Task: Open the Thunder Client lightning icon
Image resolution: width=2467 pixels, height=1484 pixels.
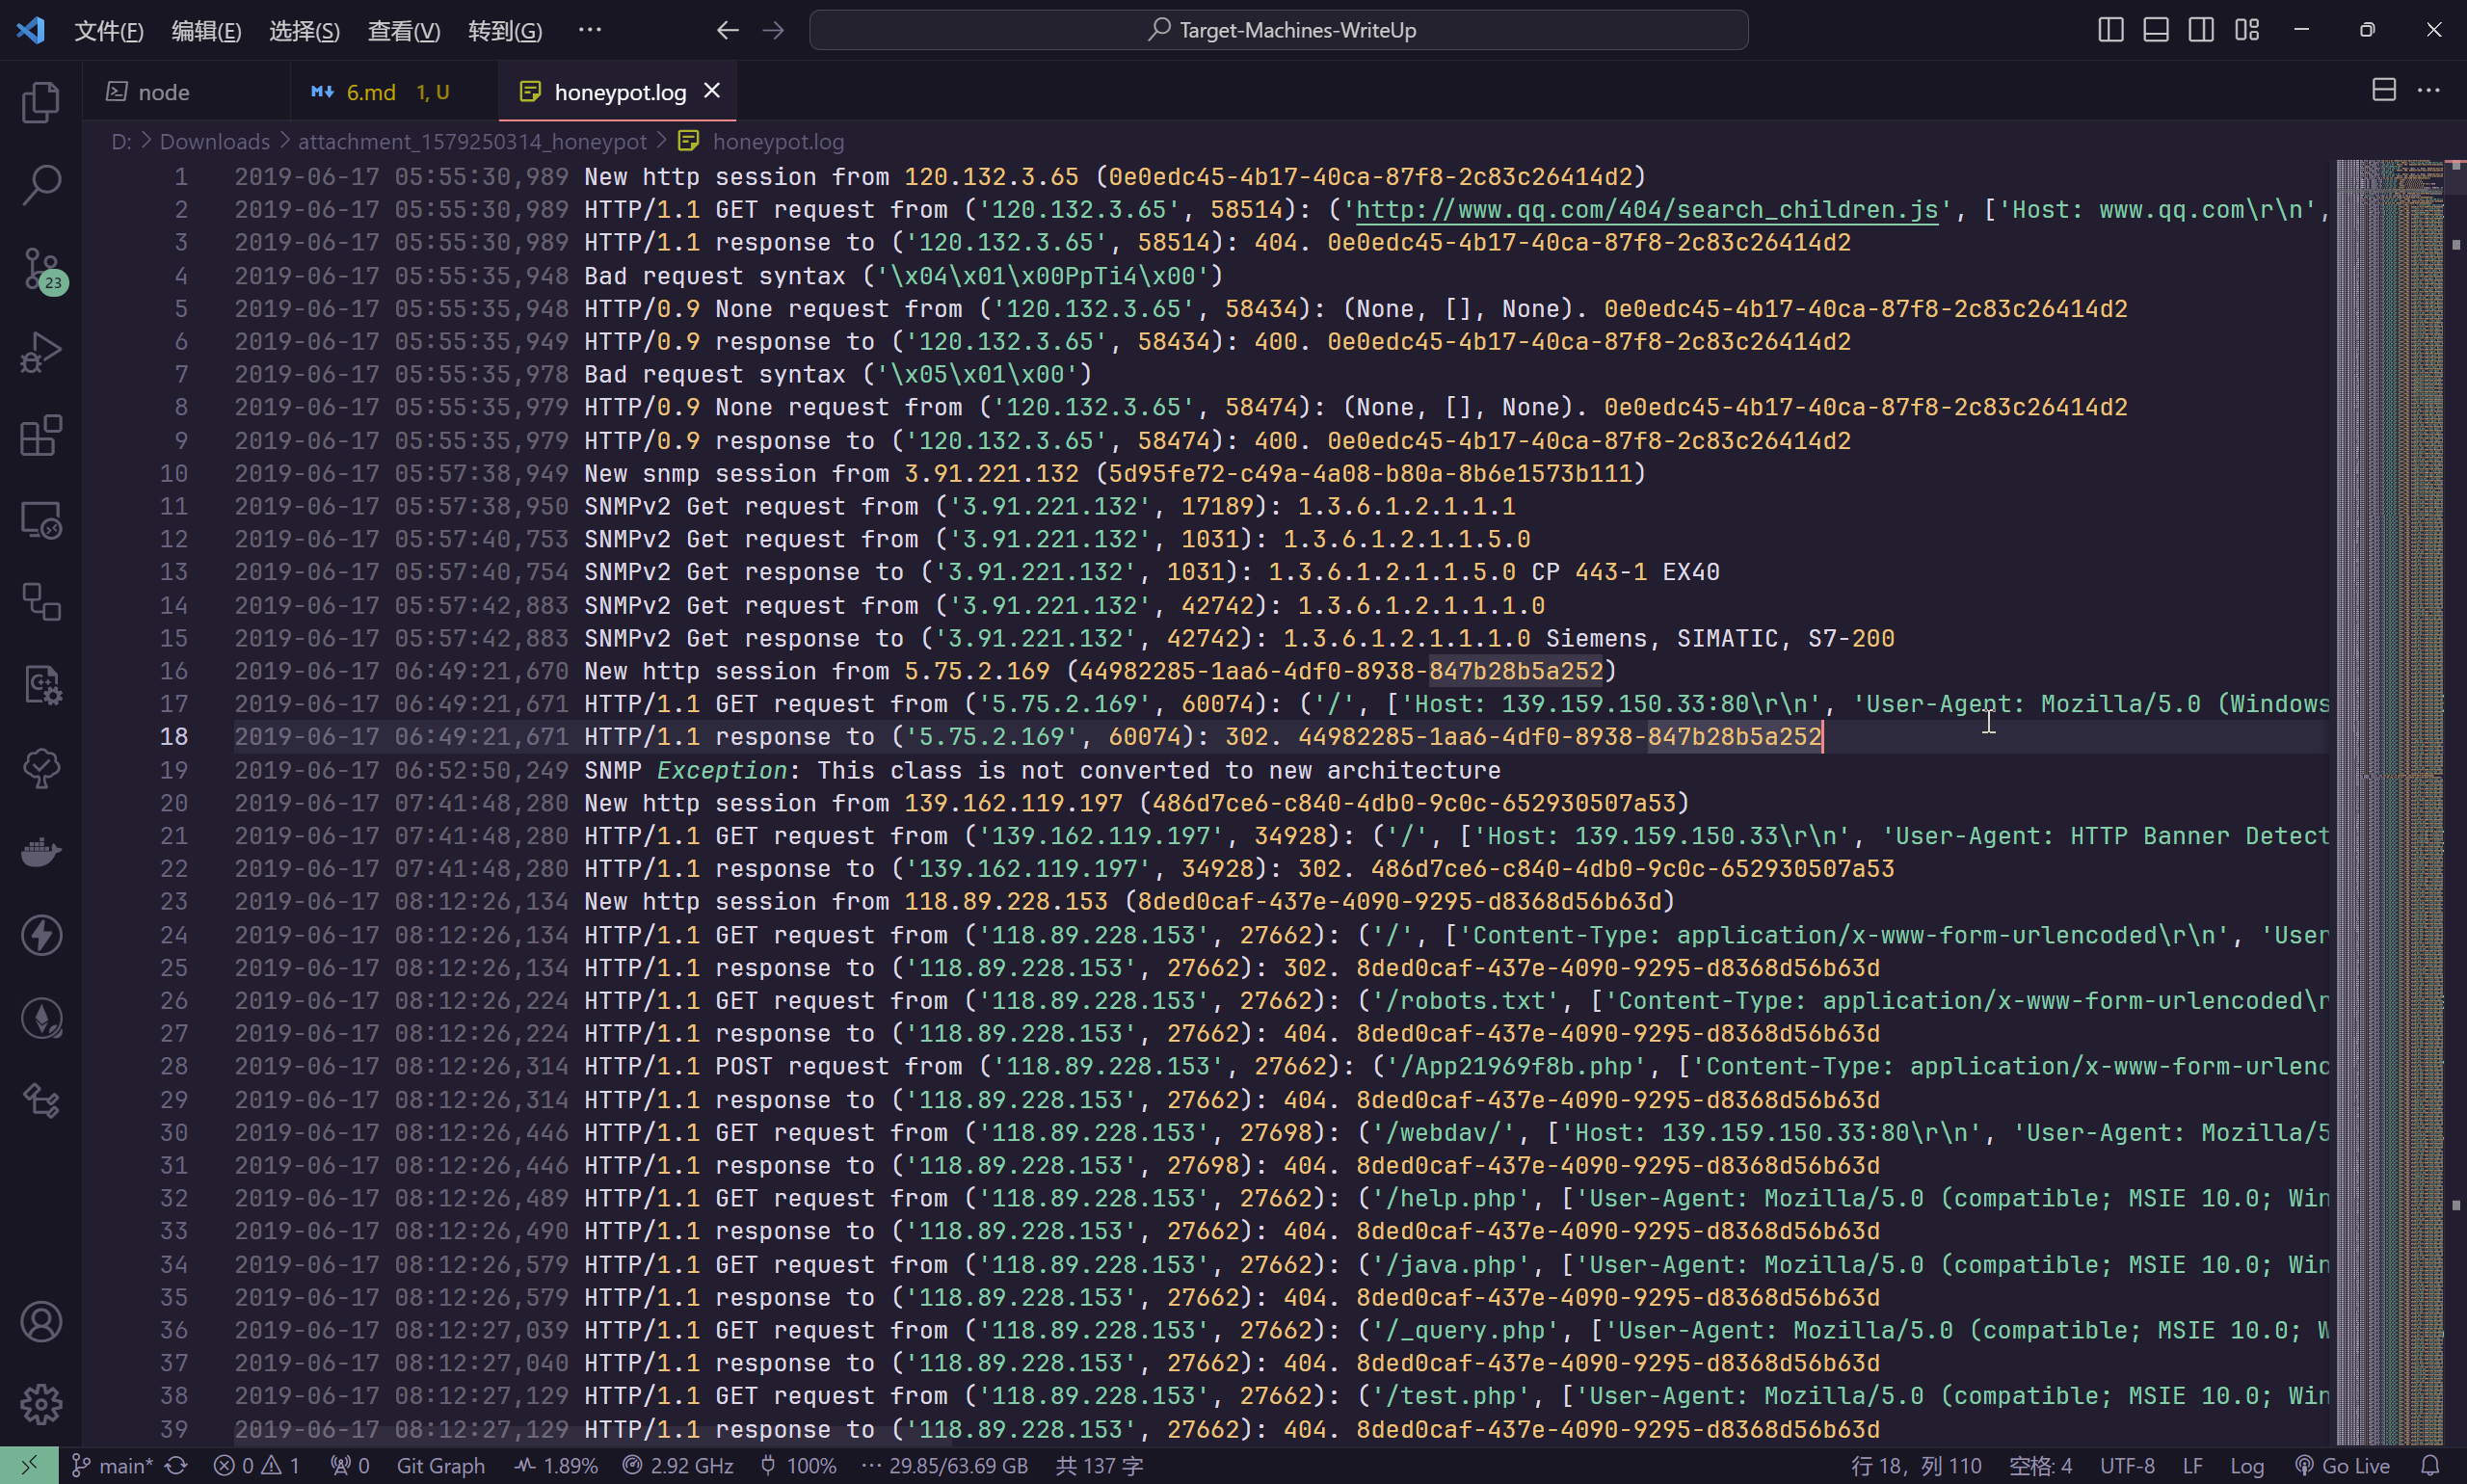Action: click(x=41, y=935)
